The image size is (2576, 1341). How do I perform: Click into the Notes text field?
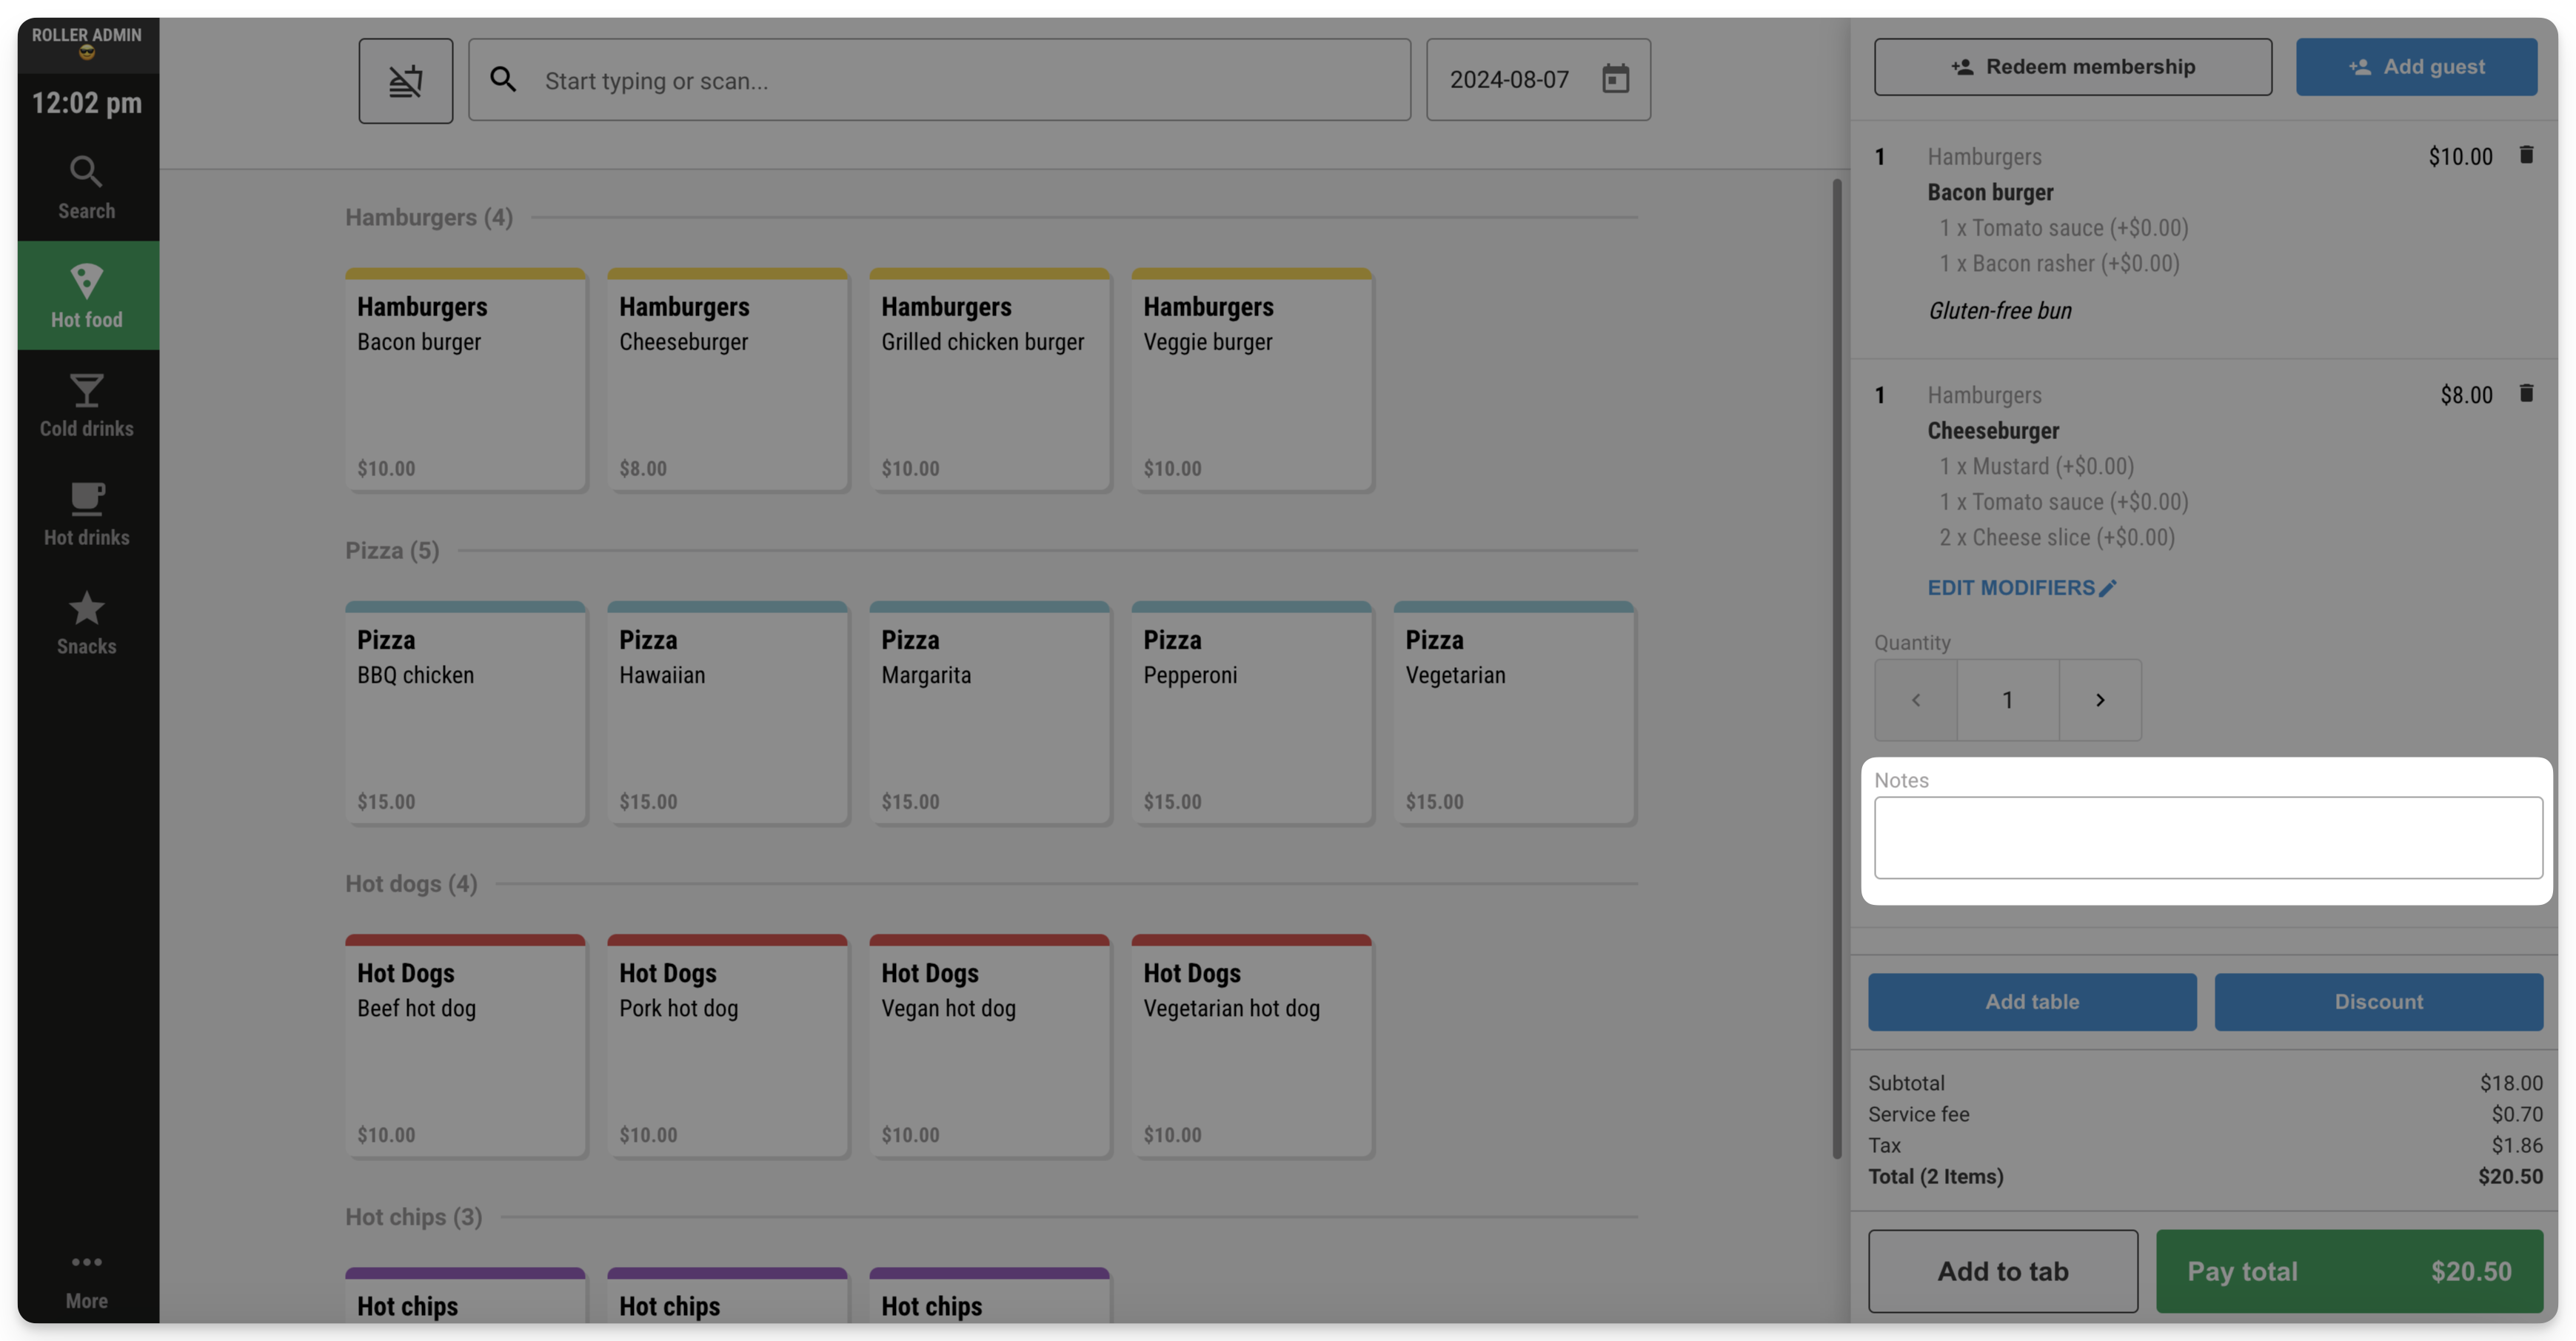(x=2207, y=837)
